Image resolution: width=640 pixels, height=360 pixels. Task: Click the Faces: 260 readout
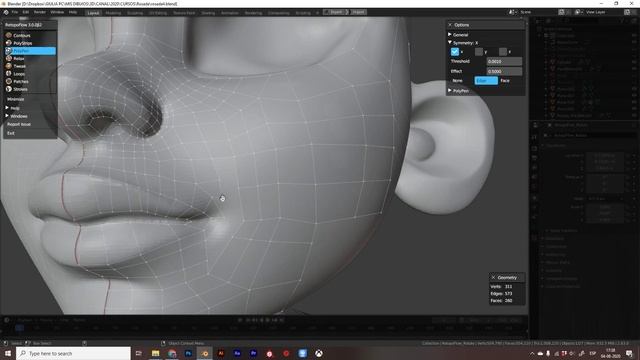tap(501, 300)
